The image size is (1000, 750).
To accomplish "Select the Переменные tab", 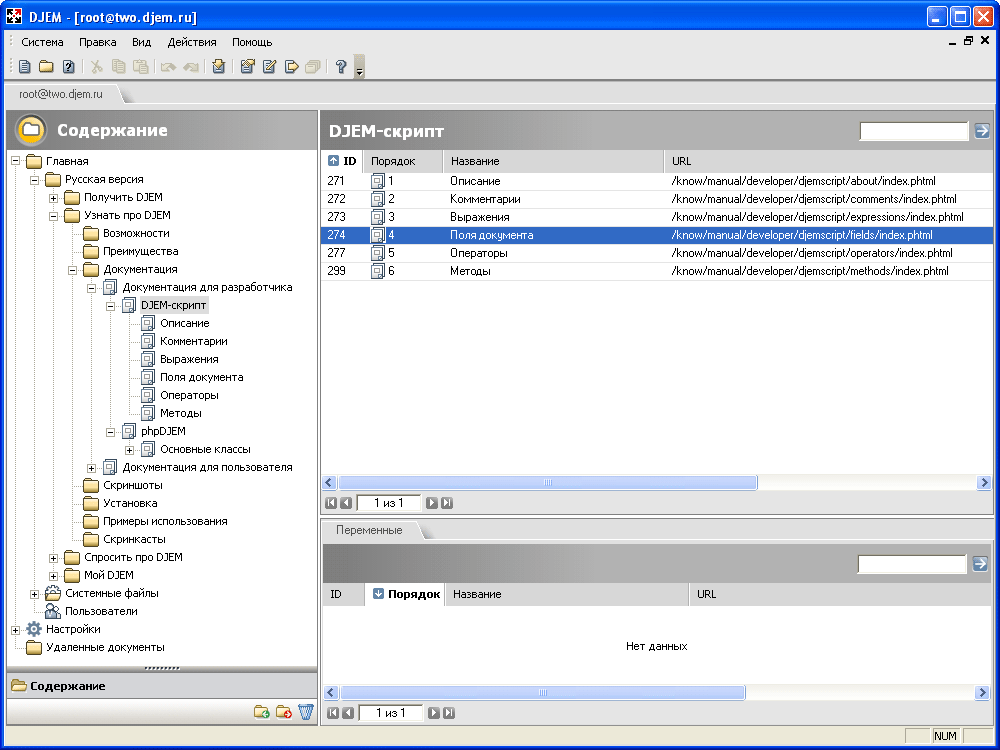I will pos(369,530).
